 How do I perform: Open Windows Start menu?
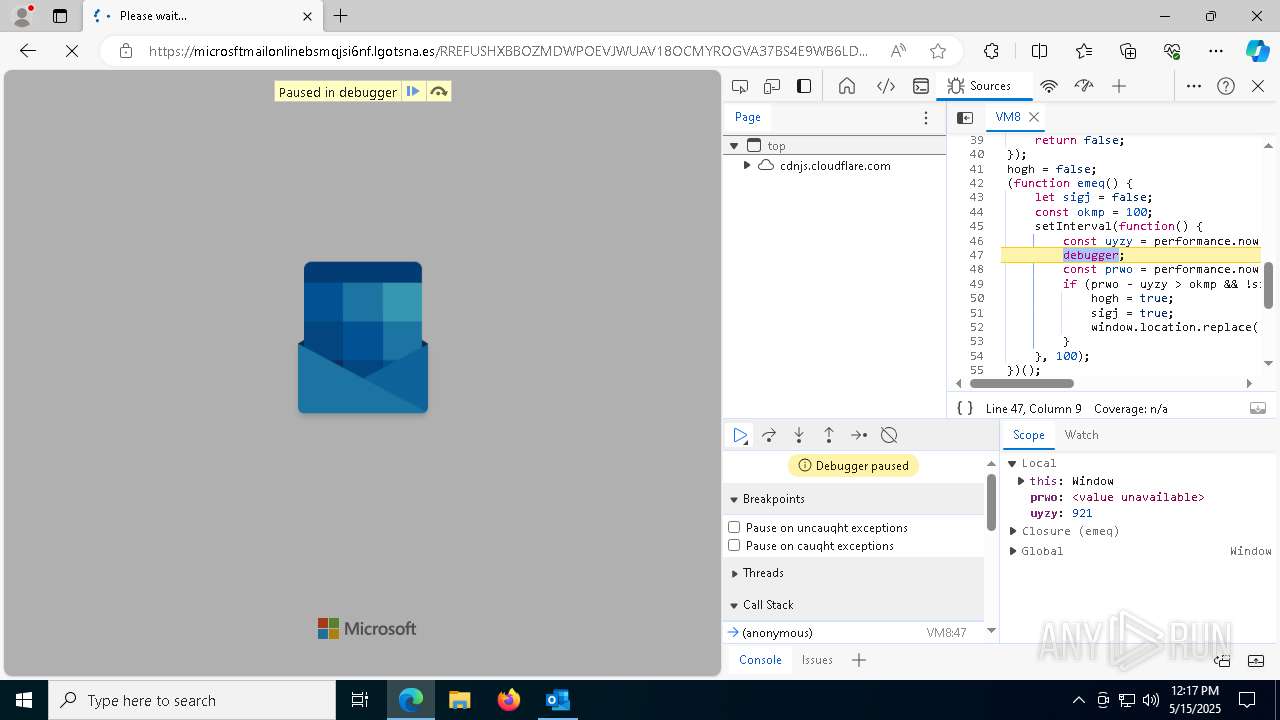(x=24, y=700)
